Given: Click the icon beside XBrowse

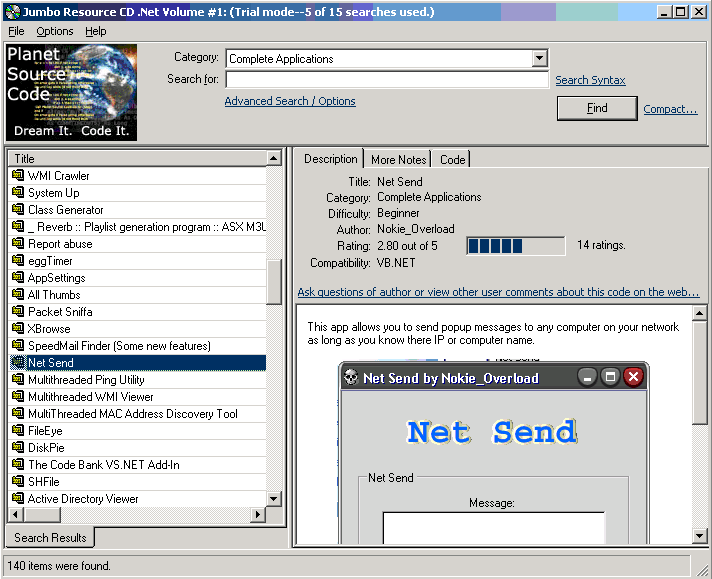Looking at the screenshot, I should click(18, 328).
